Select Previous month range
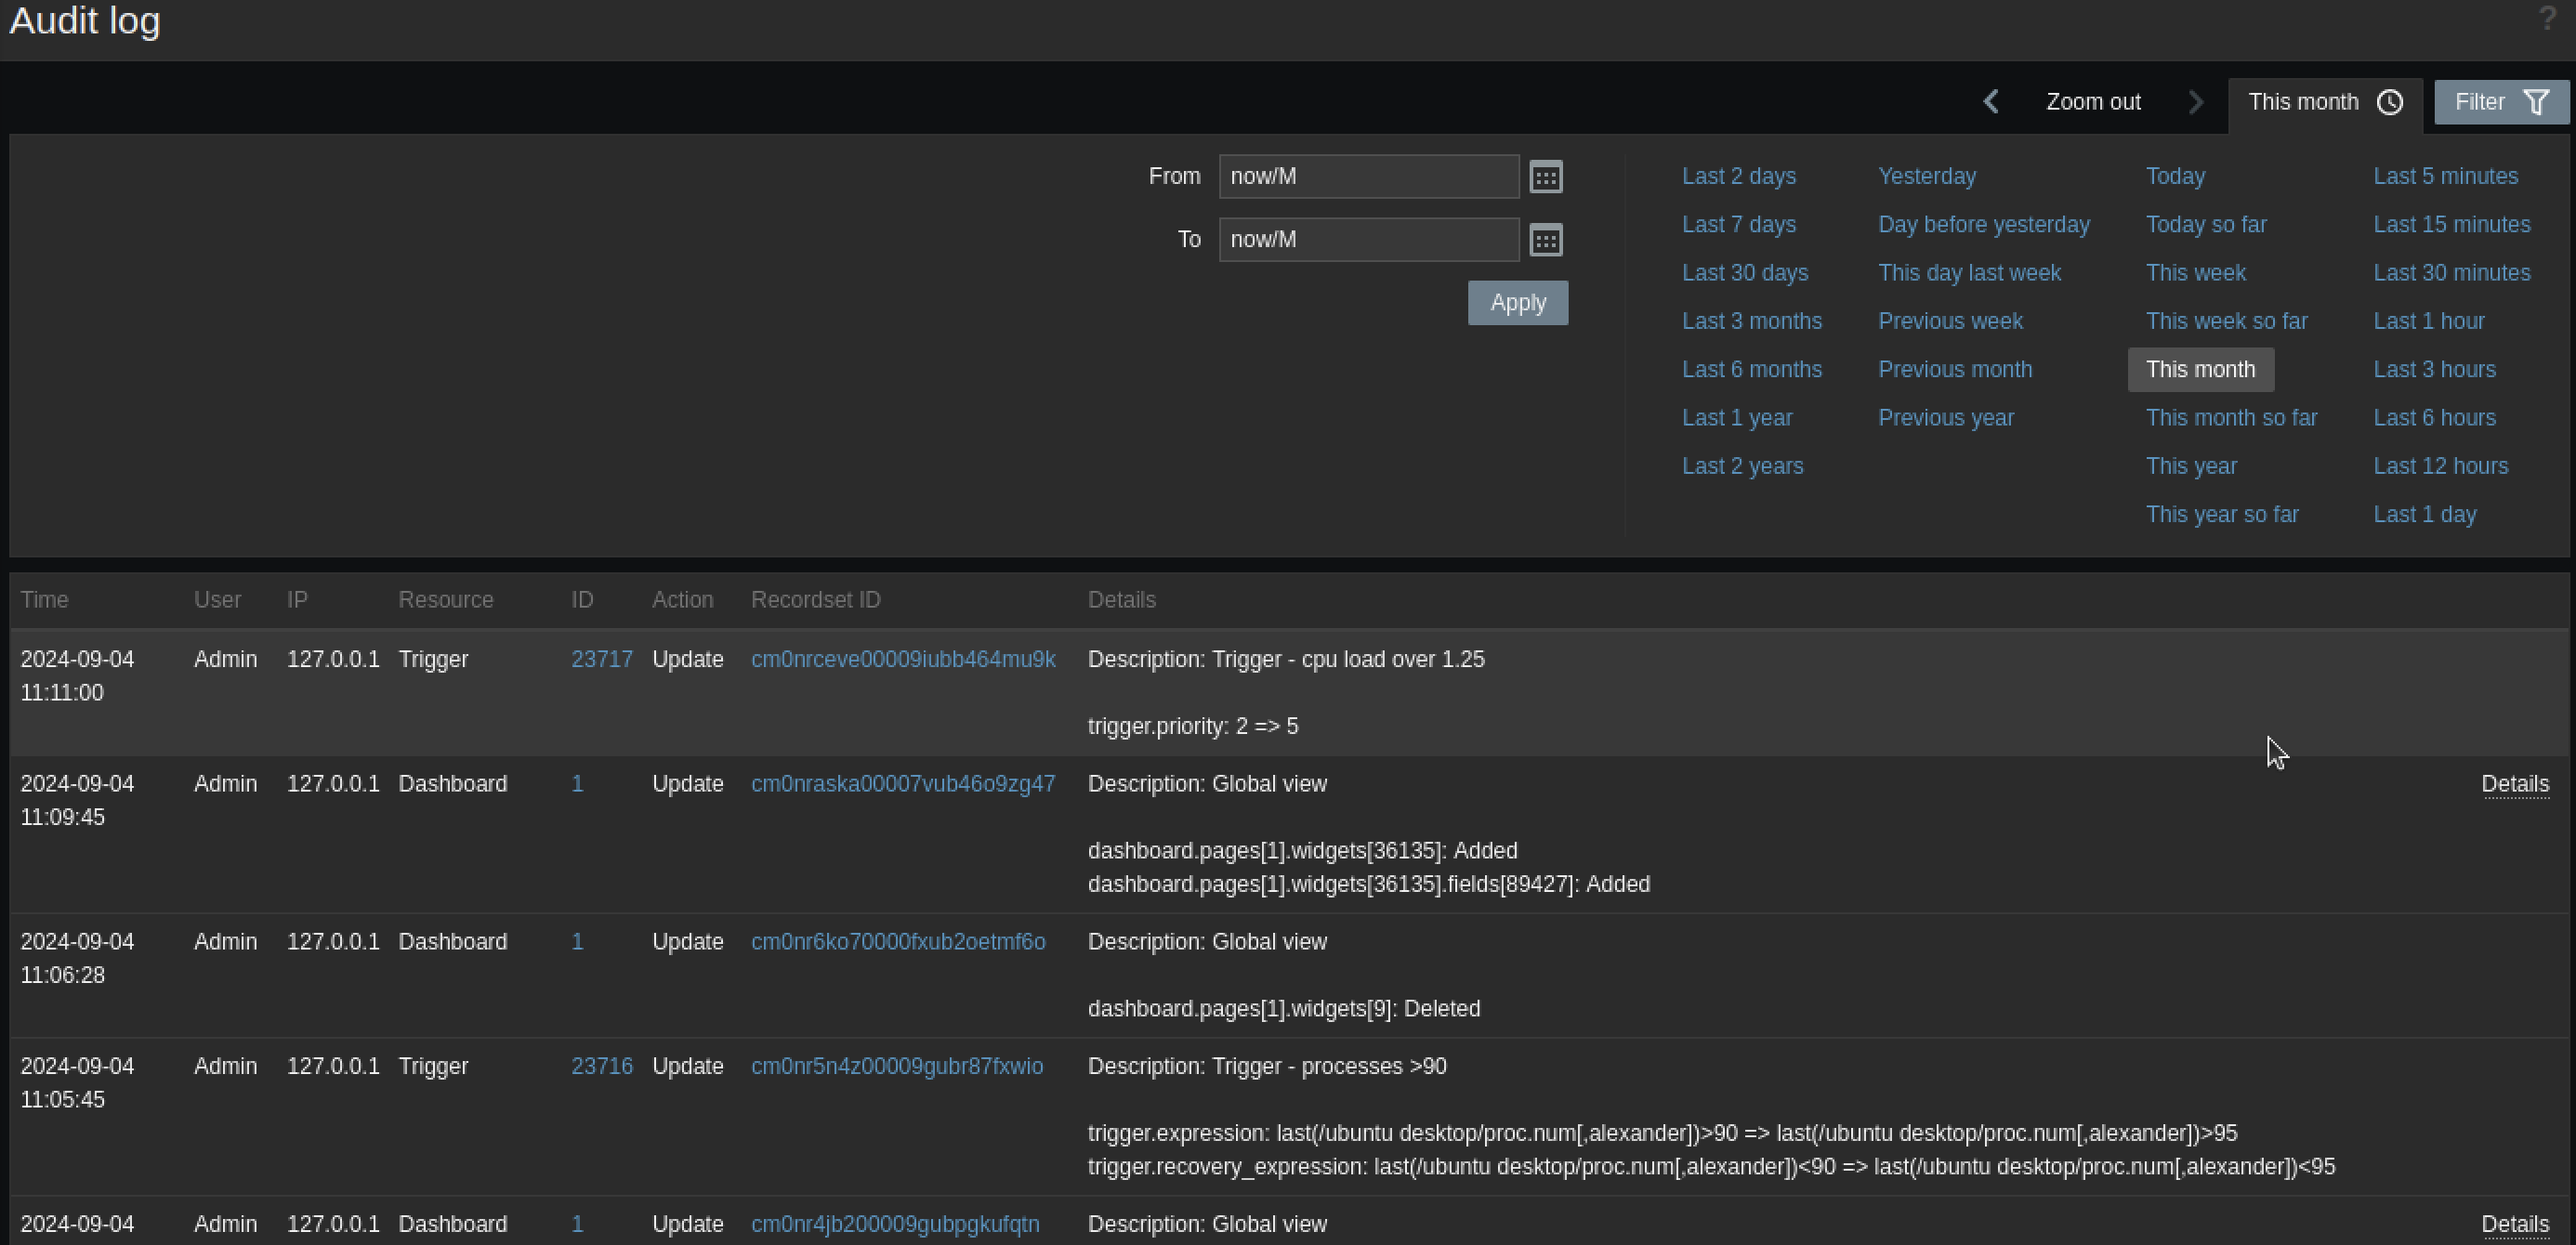Image resolution: width=2576 pixels, height=1245 pixels. (x=1954, y=370)
